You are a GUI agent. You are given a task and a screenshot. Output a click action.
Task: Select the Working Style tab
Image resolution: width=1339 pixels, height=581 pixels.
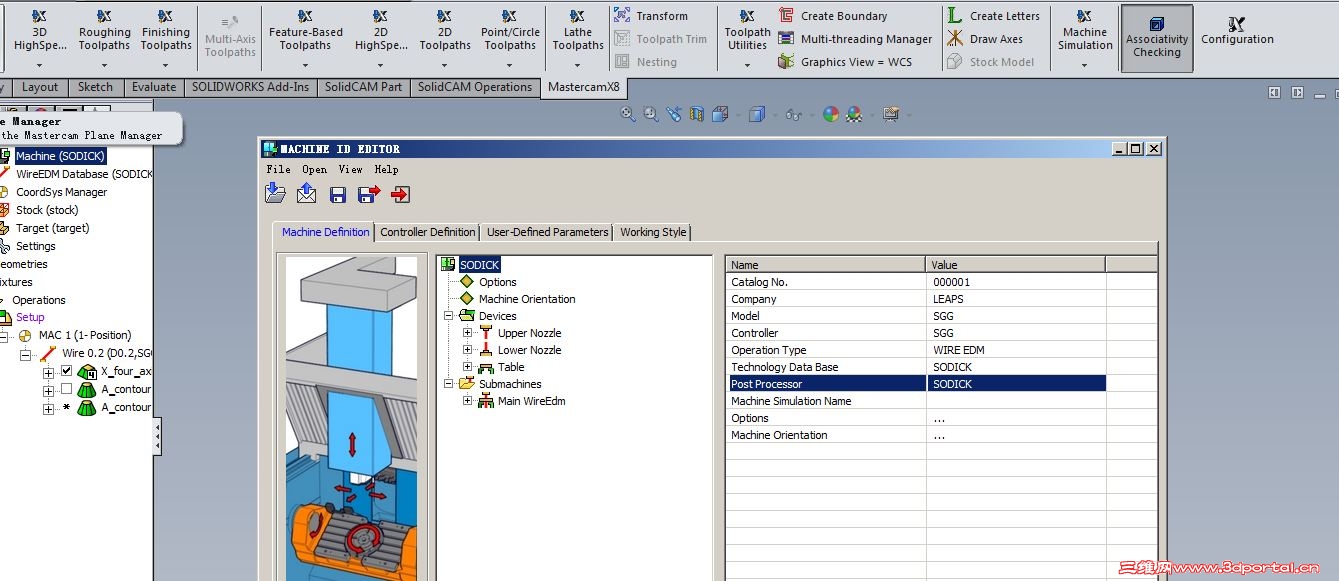pyautogui.click(x=653, y=232)
